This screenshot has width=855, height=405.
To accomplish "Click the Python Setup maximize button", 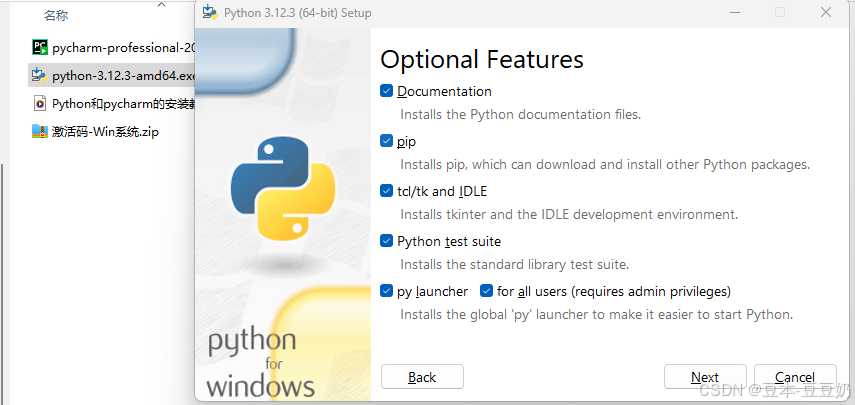I will pyautogui.click(x=780, y=12).
